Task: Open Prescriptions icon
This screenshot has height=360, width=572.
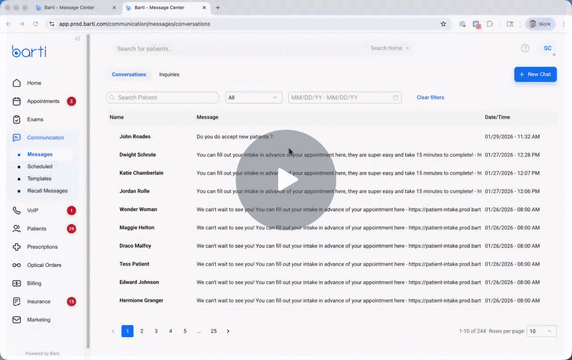Action: pyautogui.click(x=17, y=247)
